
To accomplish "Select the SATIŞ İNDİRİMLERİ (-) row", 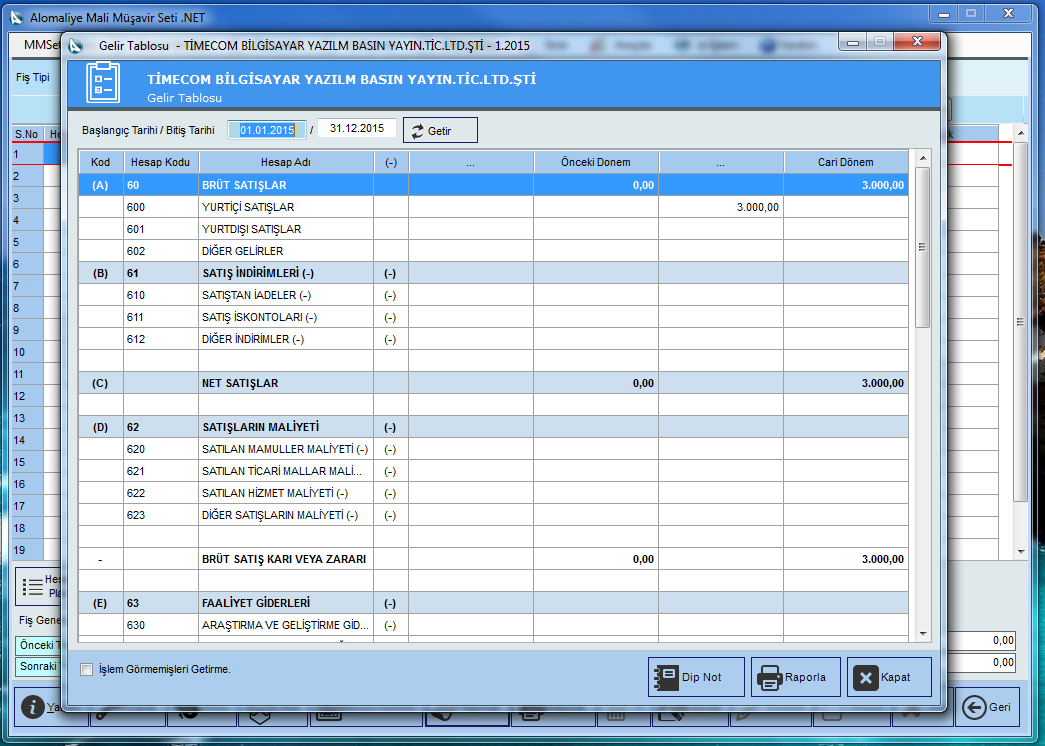I will point(493,273).
